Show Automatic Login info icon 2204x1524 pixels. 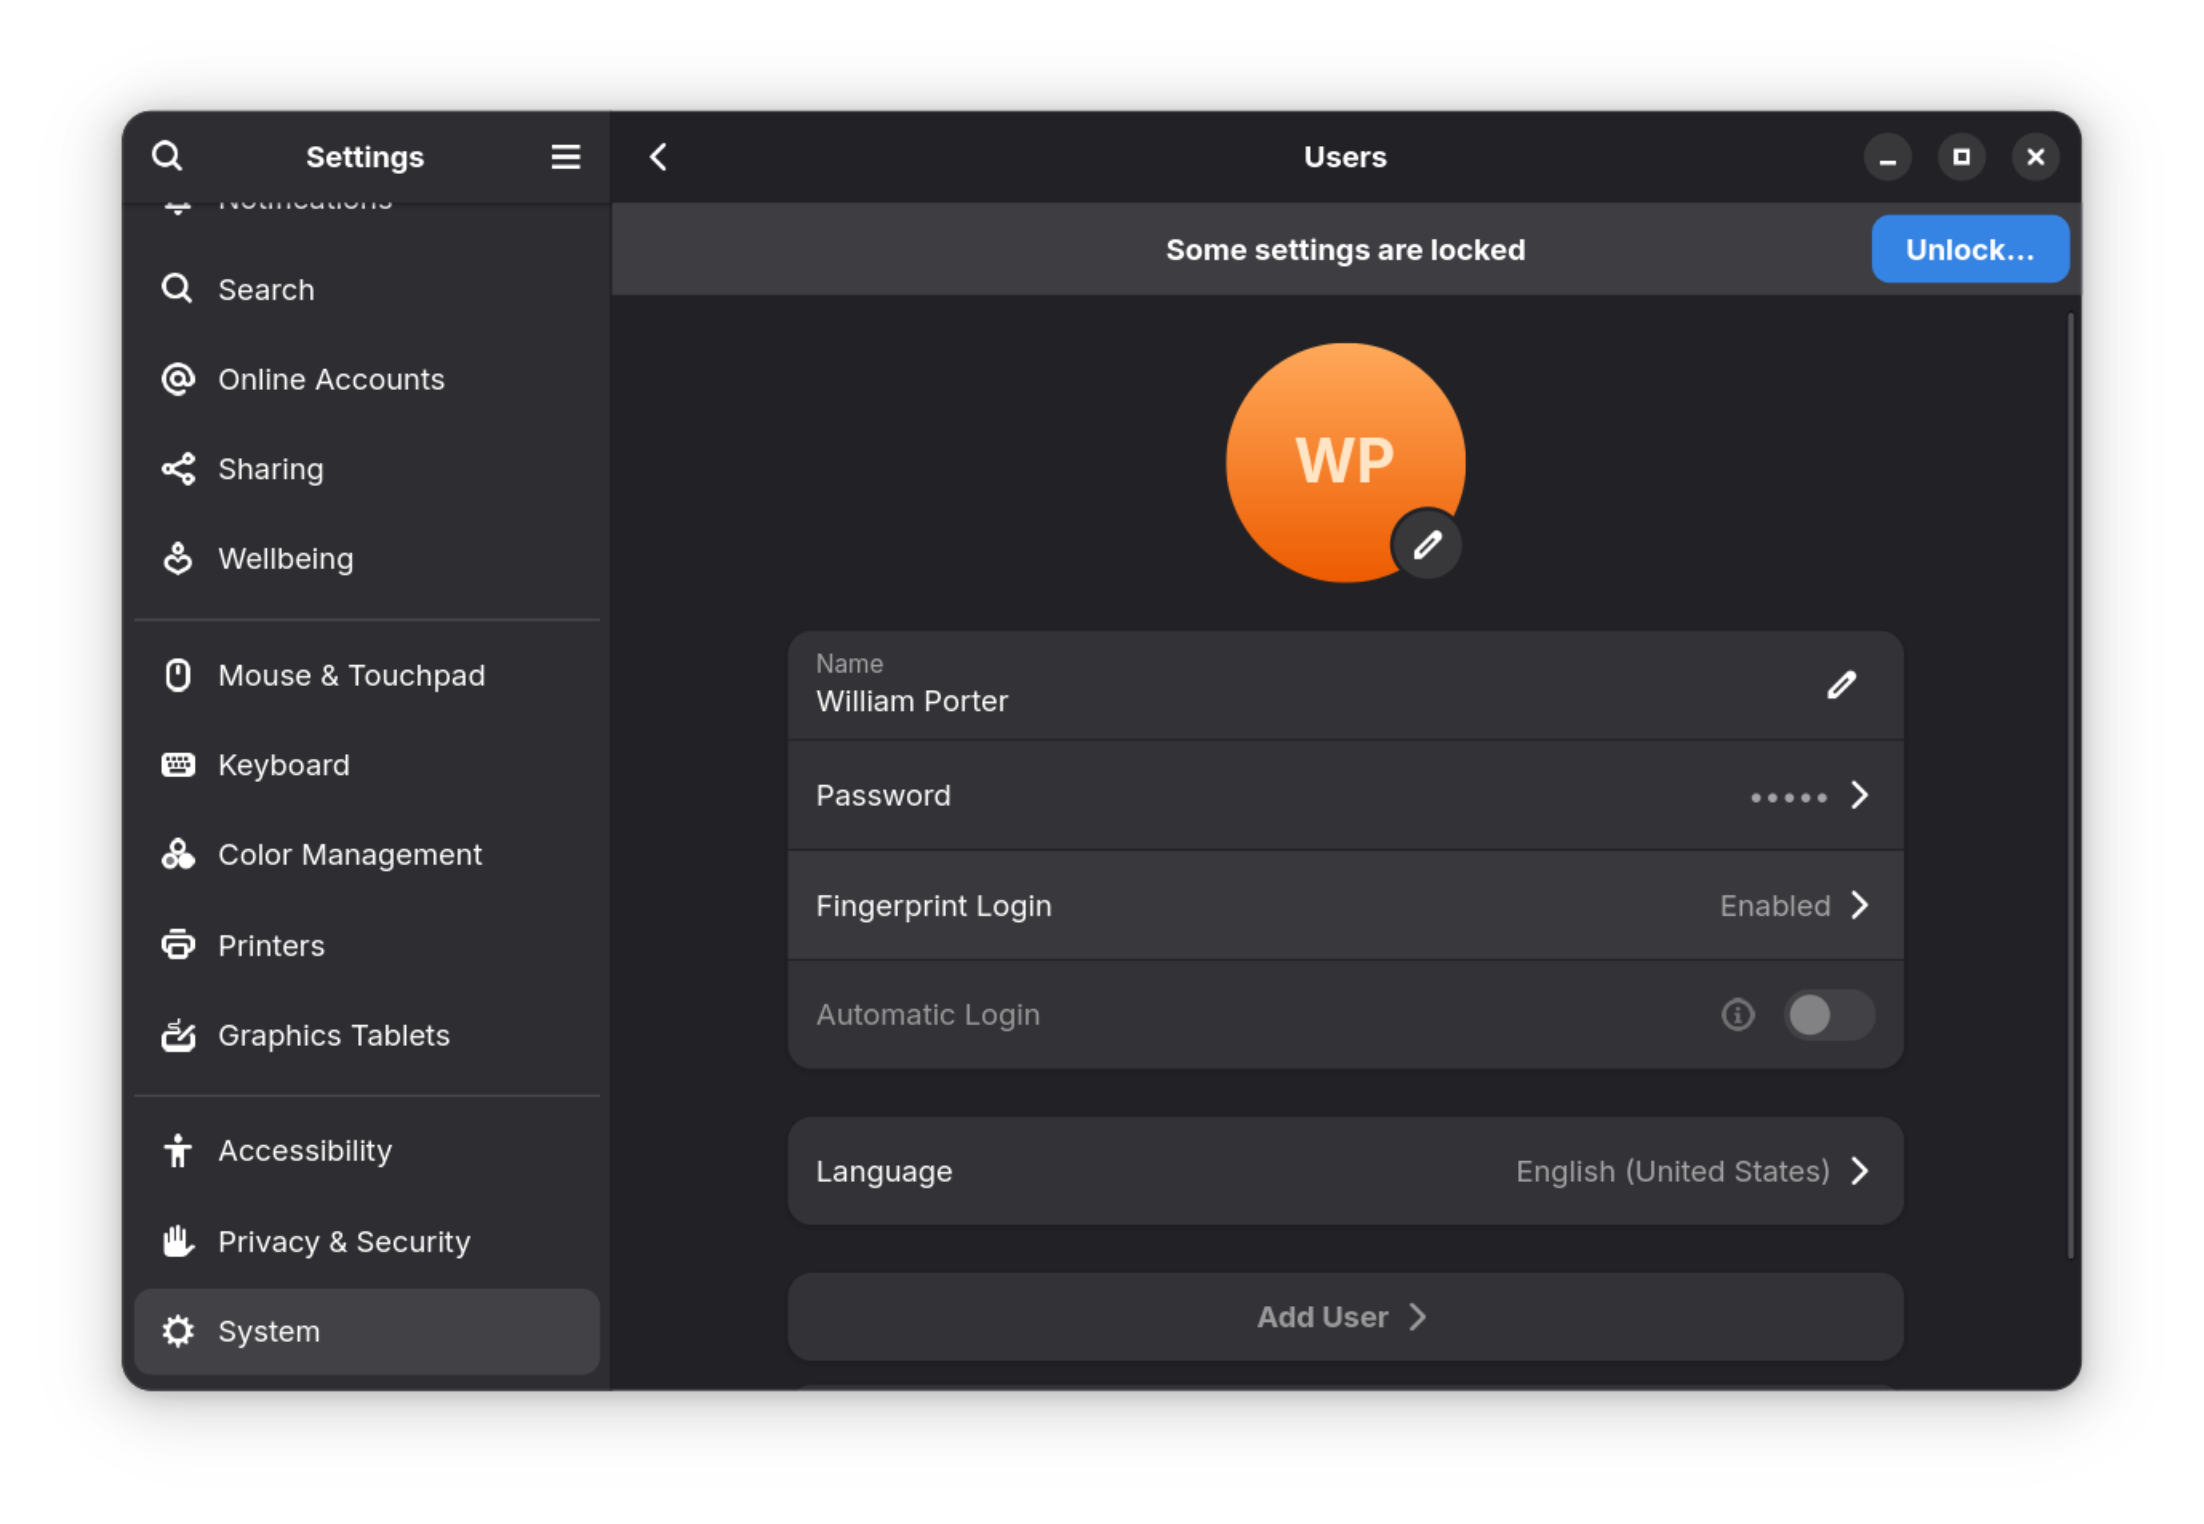tap(1738, 1014)
